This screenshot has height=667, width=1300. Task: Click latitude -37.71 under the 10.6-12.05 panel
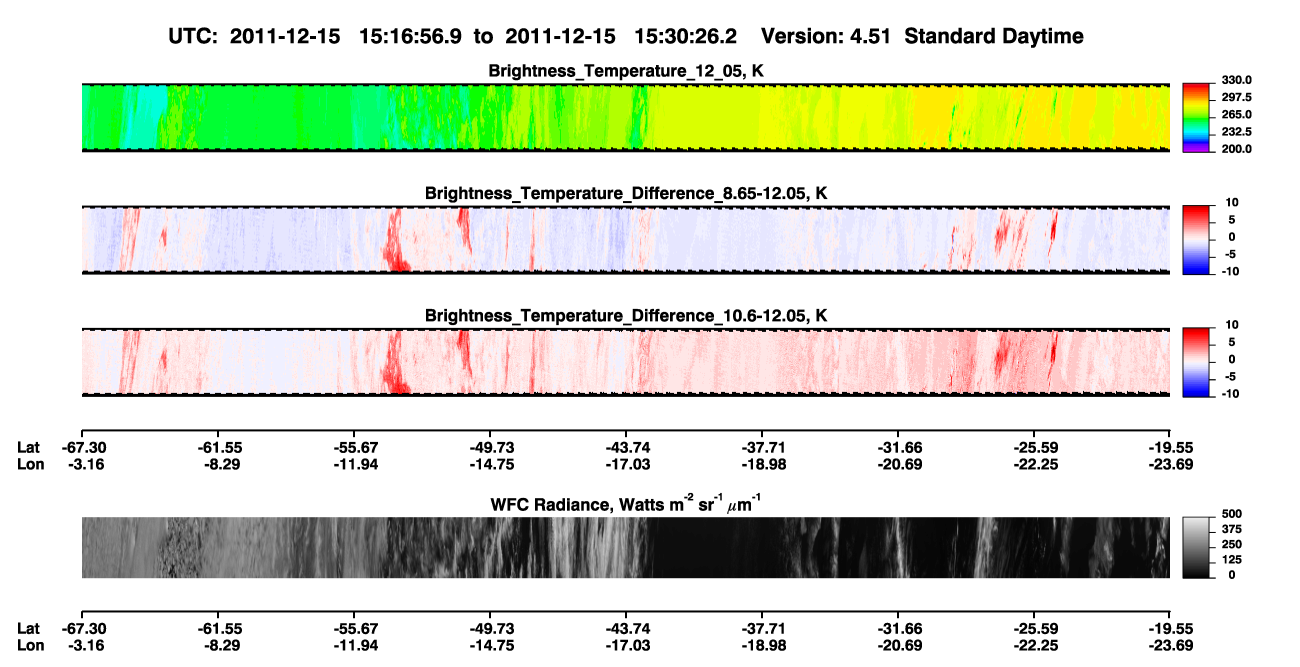(x=762, y=447)
